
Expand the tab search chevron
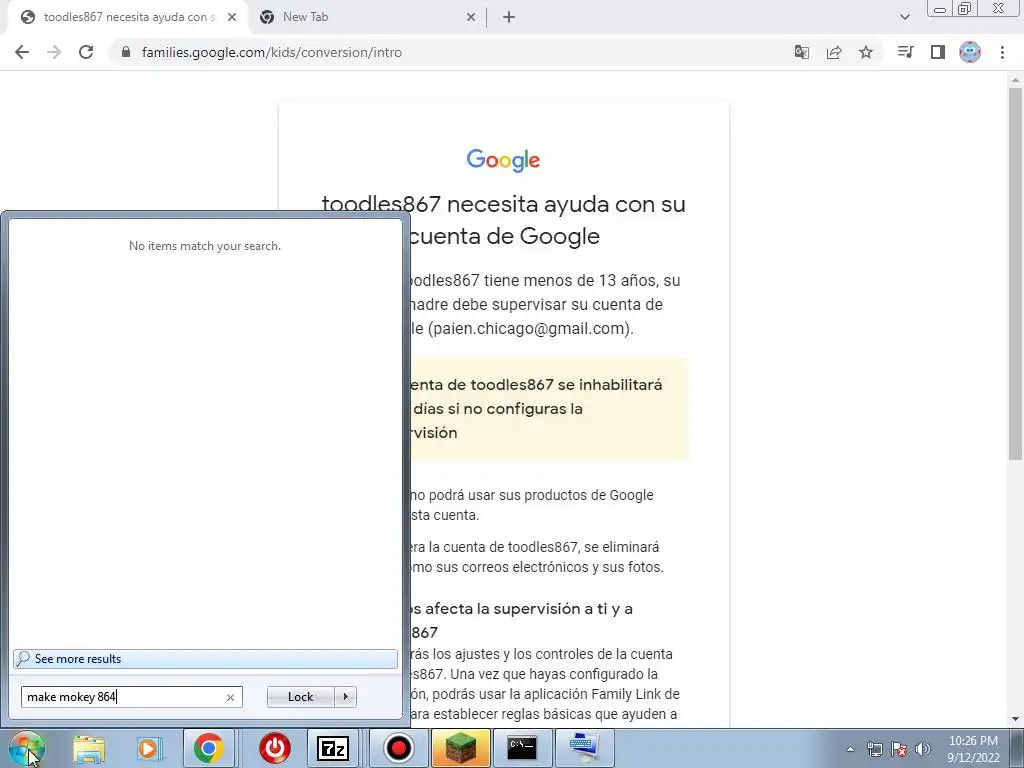click(904, 17)
